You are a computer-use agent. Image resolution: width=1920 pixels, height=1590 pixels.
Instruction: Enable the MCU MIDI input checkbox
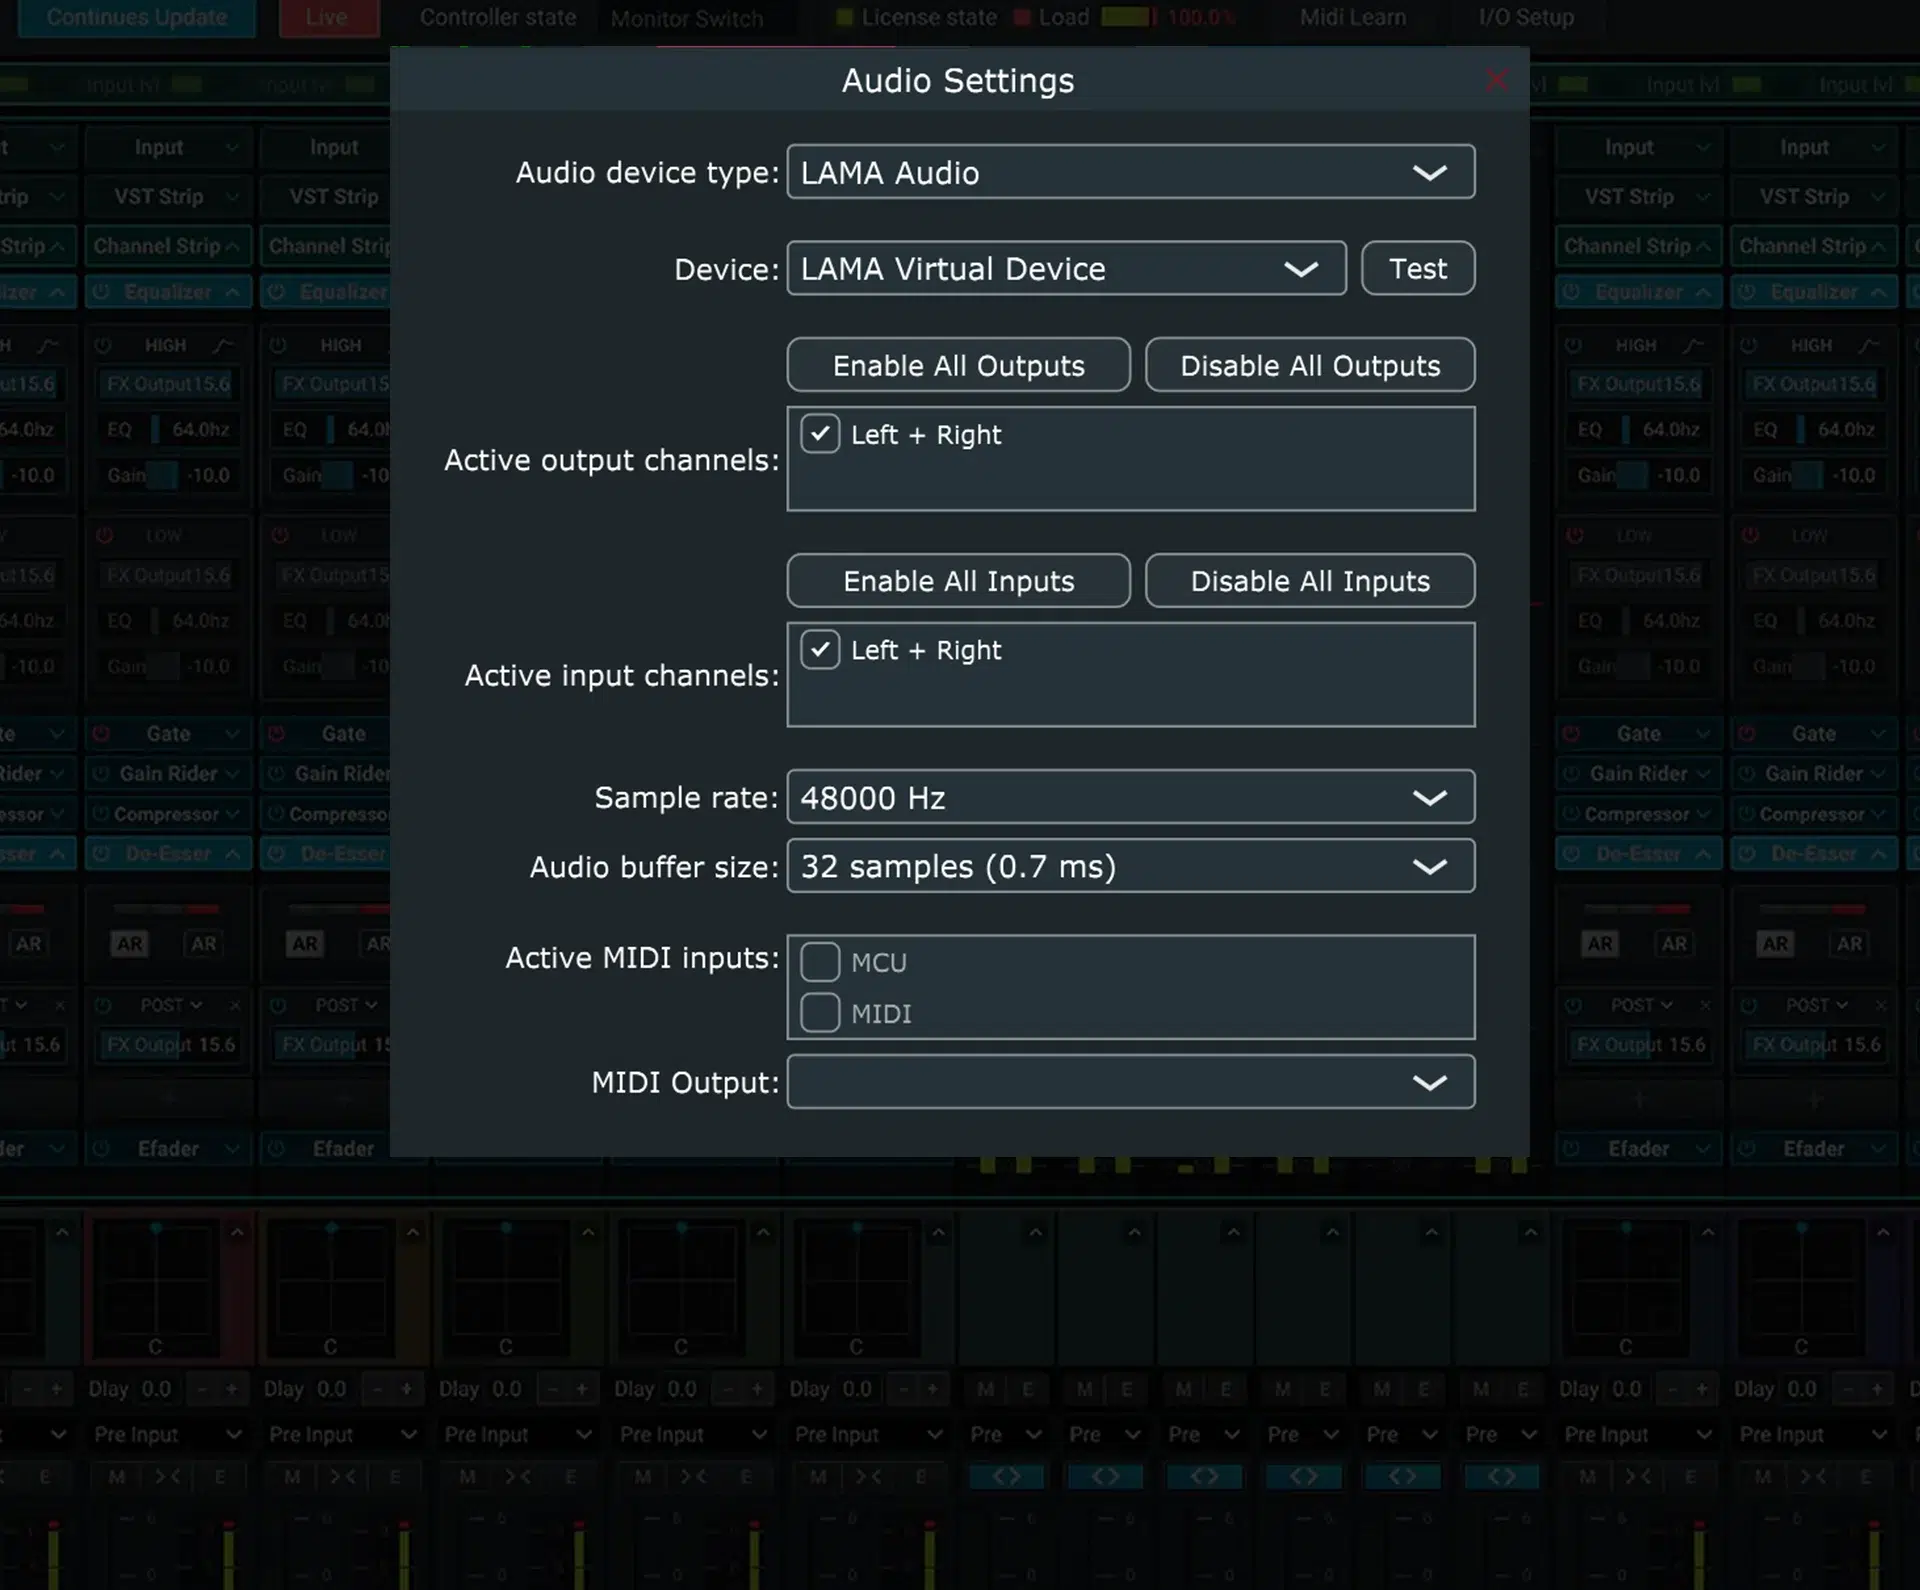point(820,960)
